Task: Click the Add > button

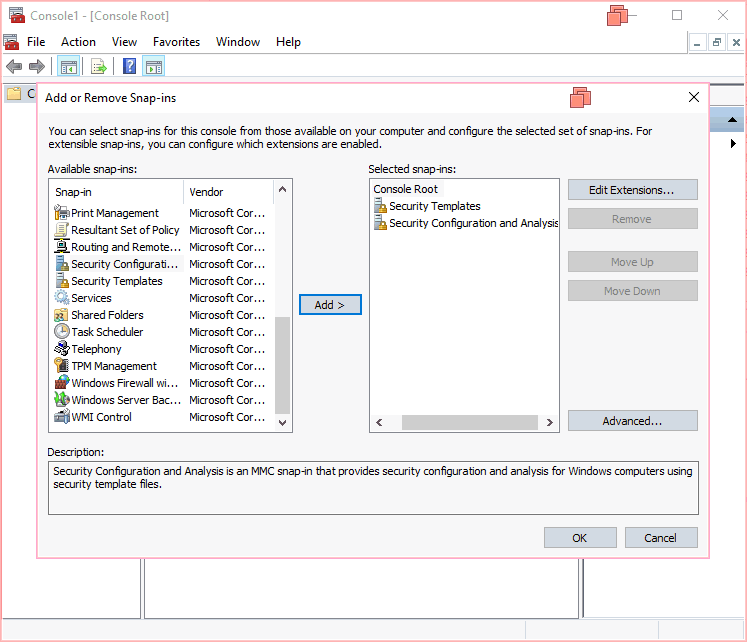Action: tap(330, 305)
